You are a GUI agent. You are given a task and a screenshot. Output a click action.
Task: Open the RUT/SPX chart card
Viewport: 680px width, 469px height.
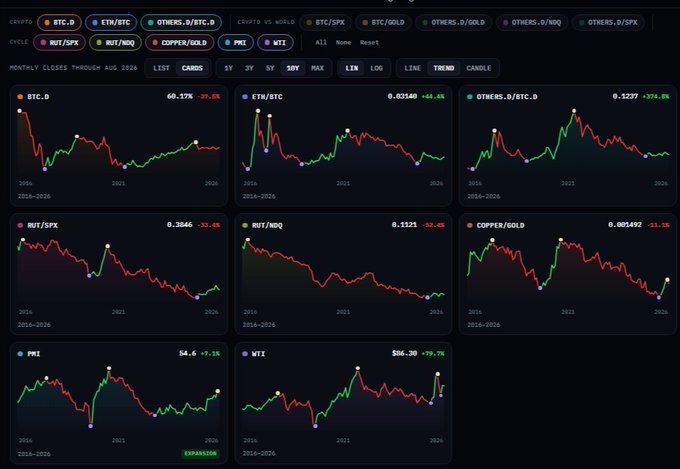119,274
